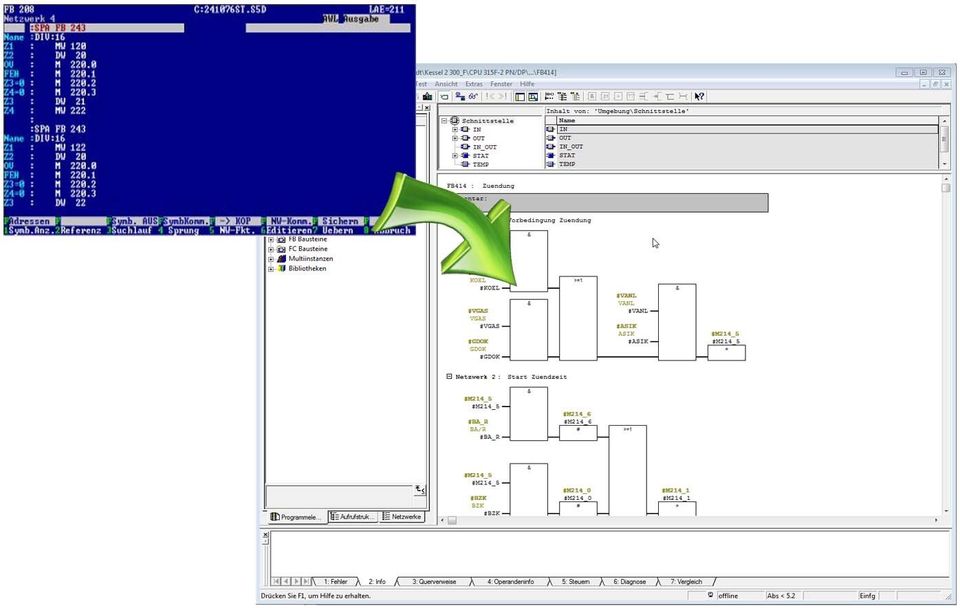
Task: Insert an AND box from the toolbar
Action: coord(592,97)
